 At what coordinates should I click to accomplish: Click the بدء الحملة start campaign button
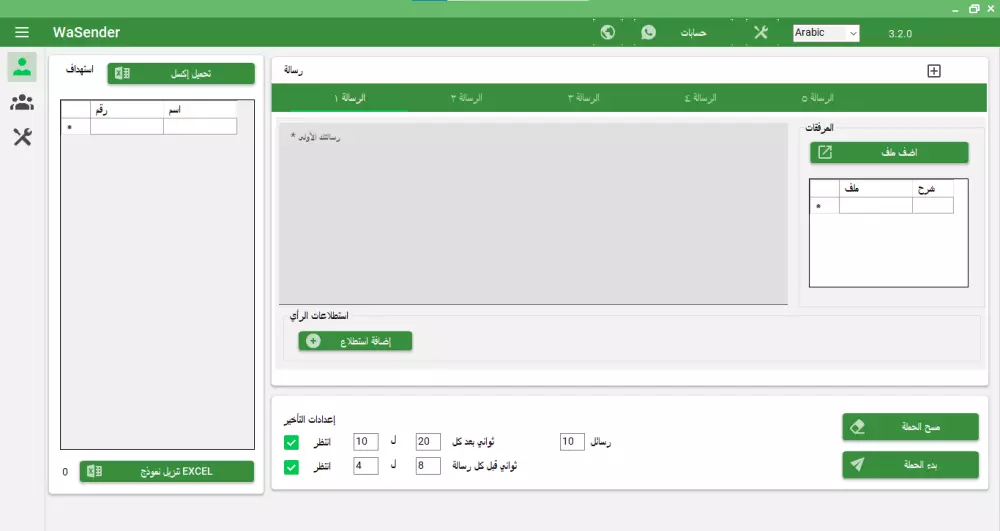[910, 465]
